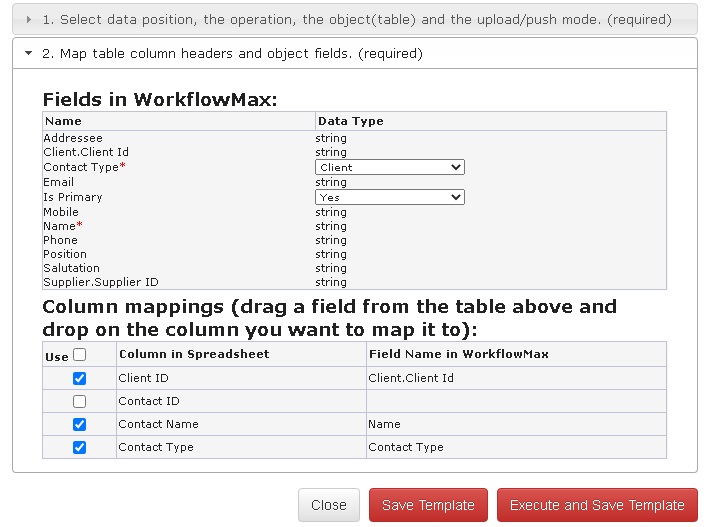Viewport: 712px width, 527px height.
Task: Select the Addressee field row
Action: pos(73,138)
